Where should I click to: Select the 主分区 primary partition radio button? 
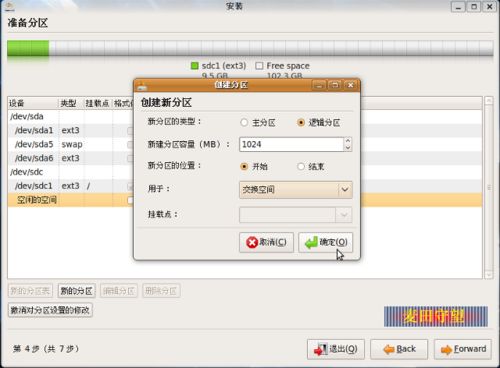point(244,123)
